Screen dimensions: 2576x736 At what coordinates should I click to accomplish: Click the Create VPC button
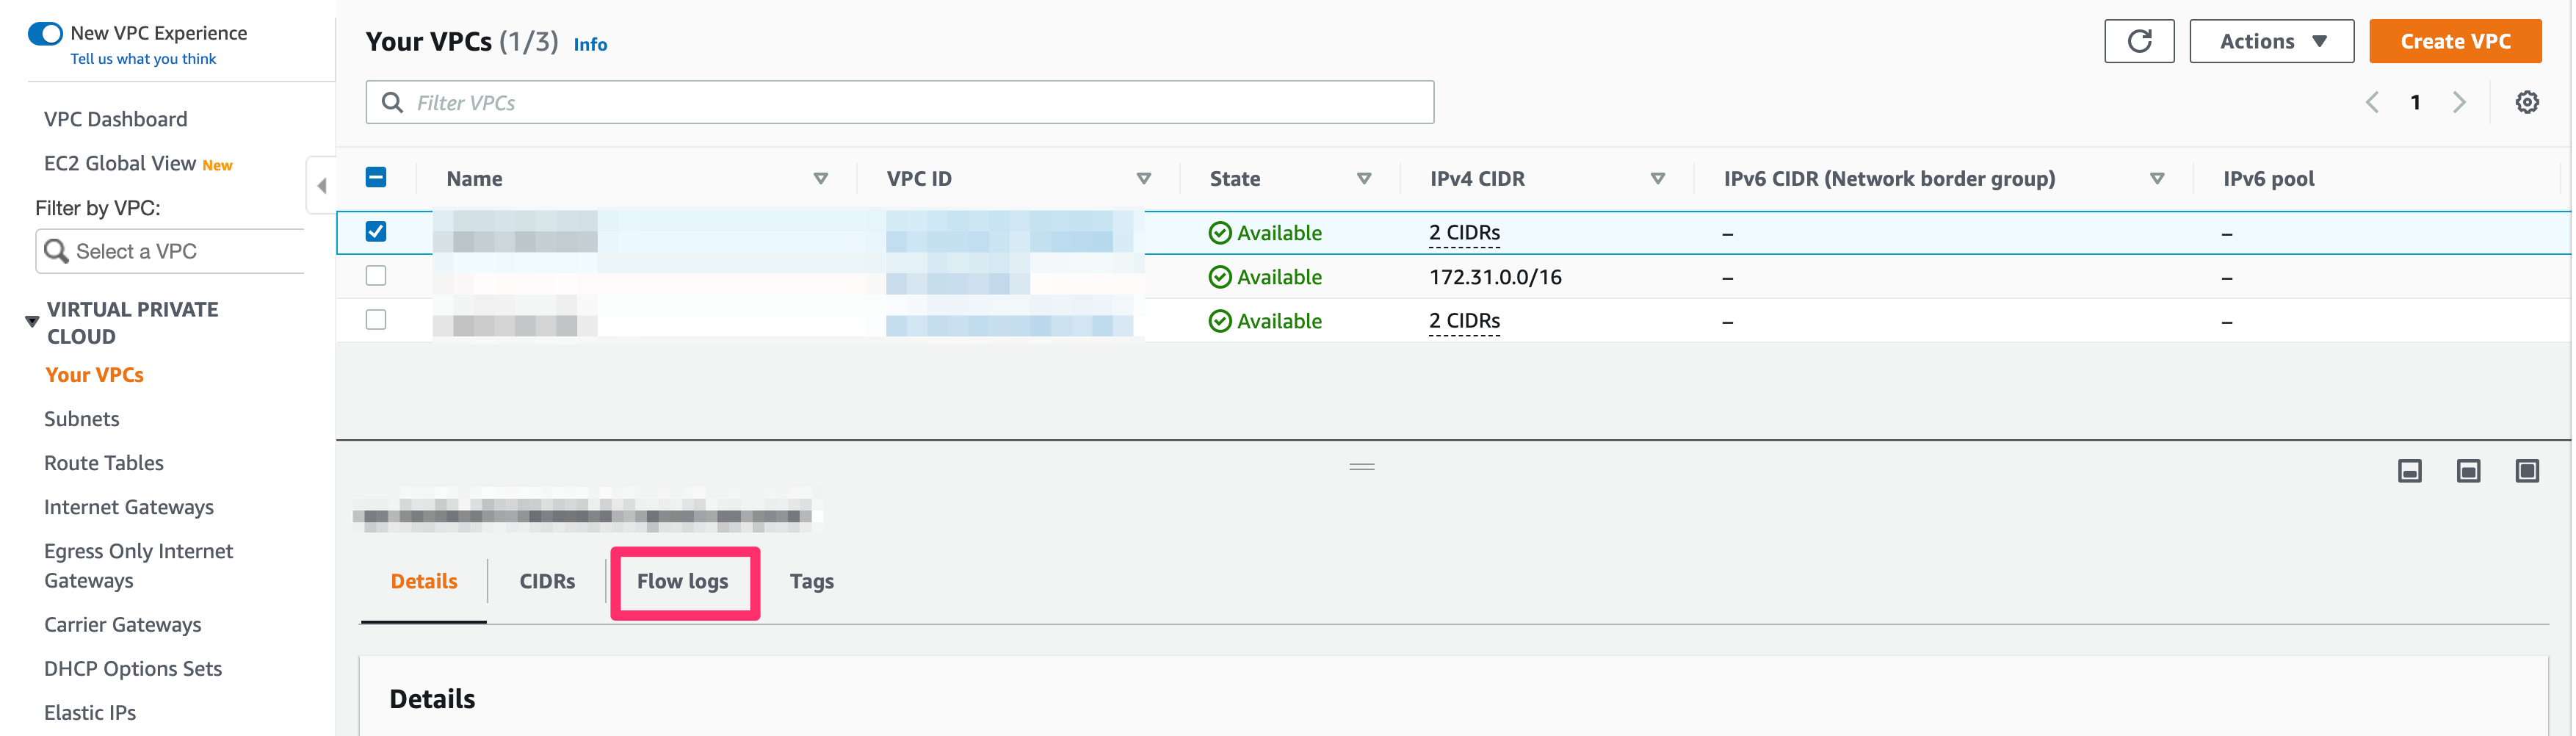(x=2454, y=41)
